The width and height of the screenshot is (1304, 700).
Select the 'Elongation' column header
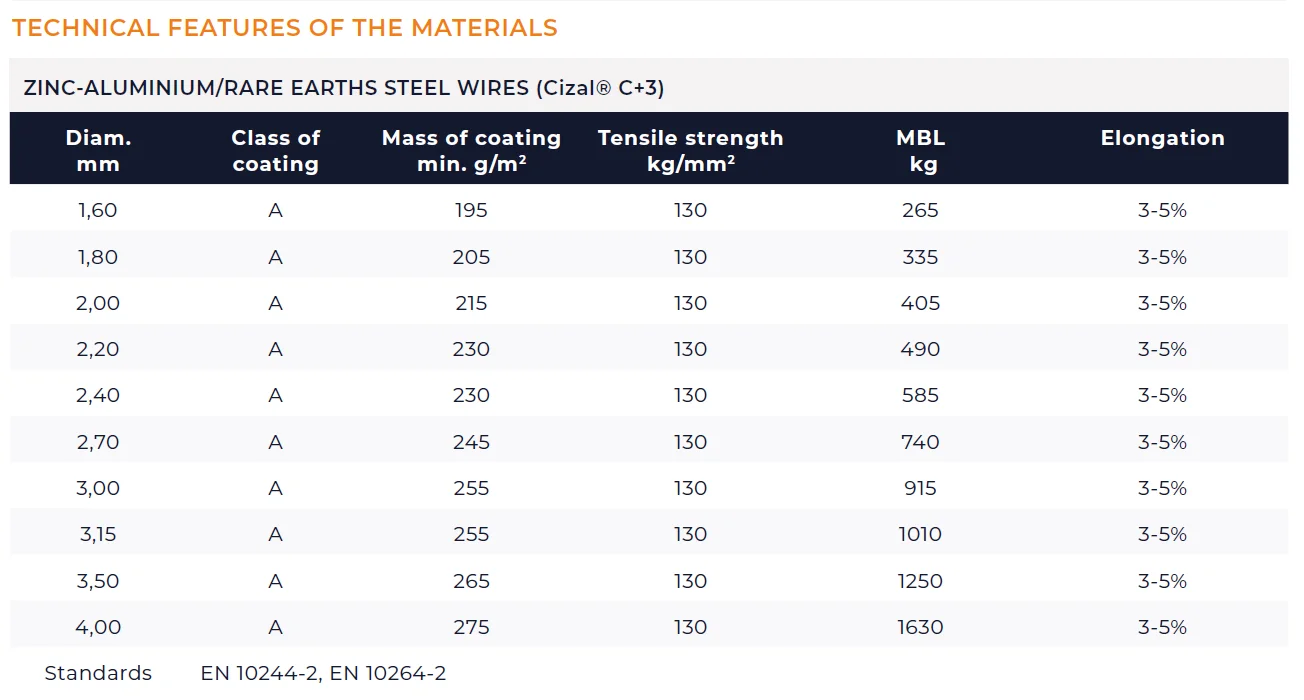point(1162,139)
